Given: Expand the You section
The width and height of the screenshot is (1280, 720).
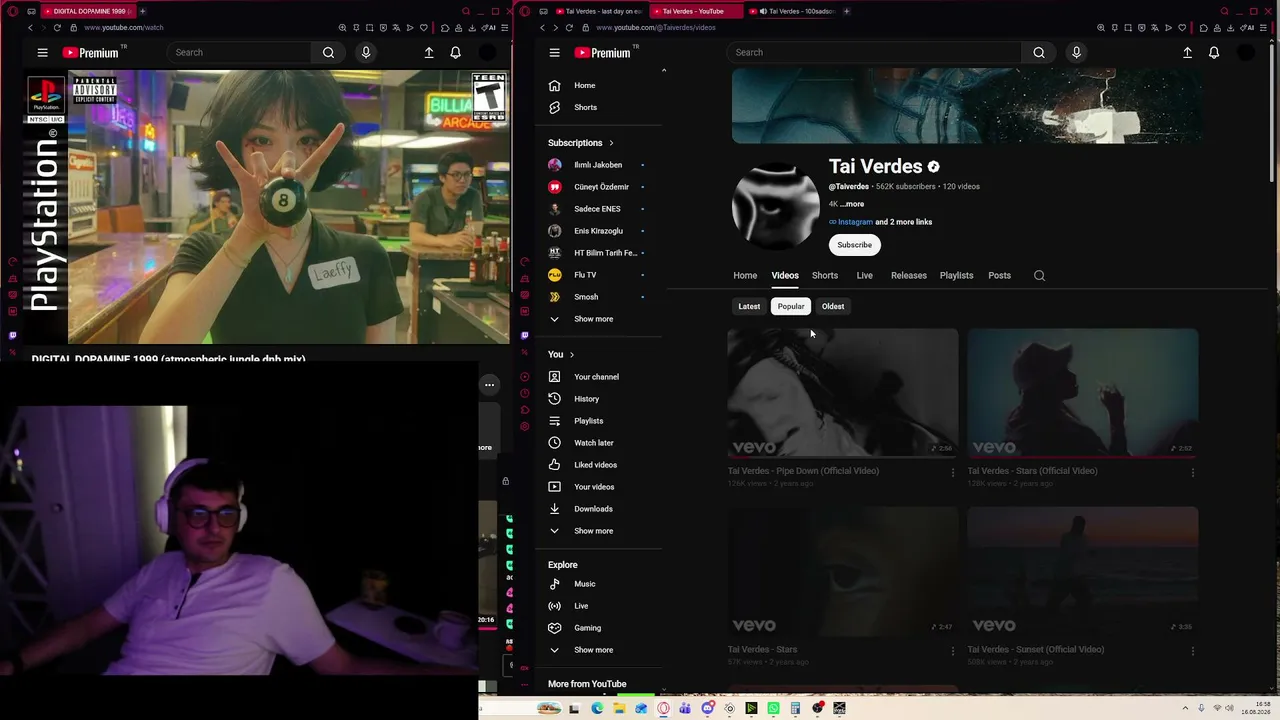Looking at the screenshot, I should click(x=561, y=355).
